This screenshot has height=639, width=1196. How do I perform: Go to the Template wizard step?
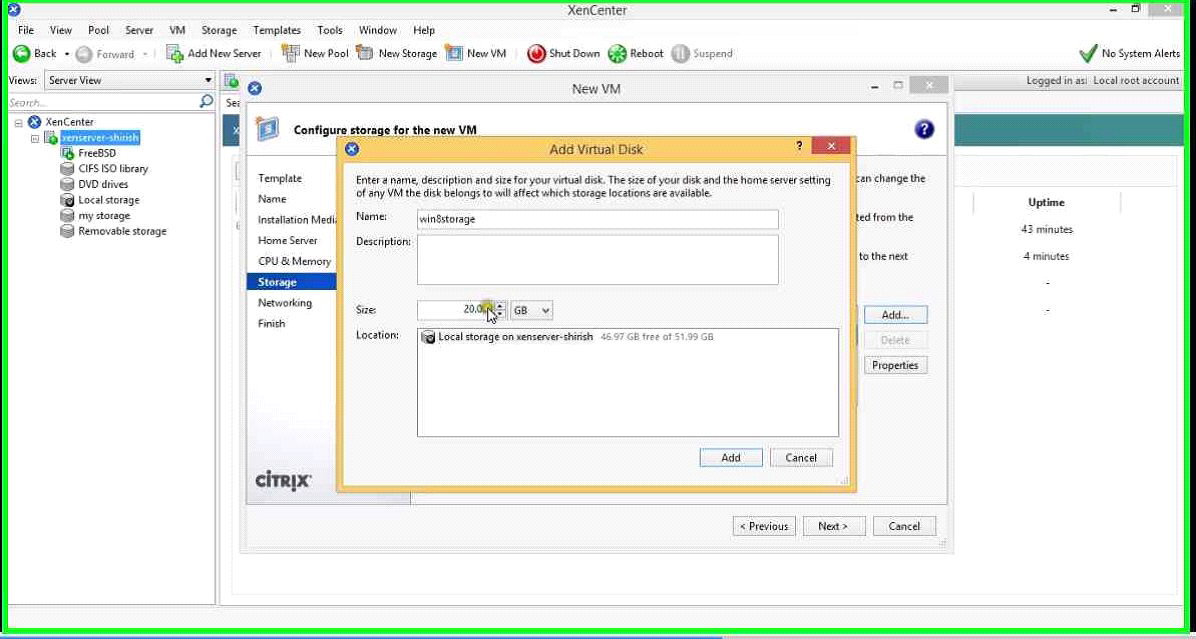280,178
